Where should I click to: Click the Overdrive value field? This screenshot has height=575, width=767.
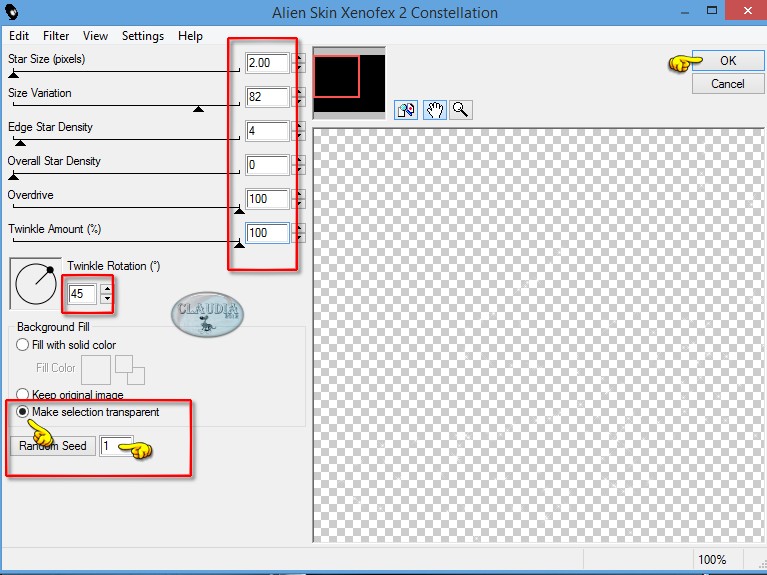267,199
